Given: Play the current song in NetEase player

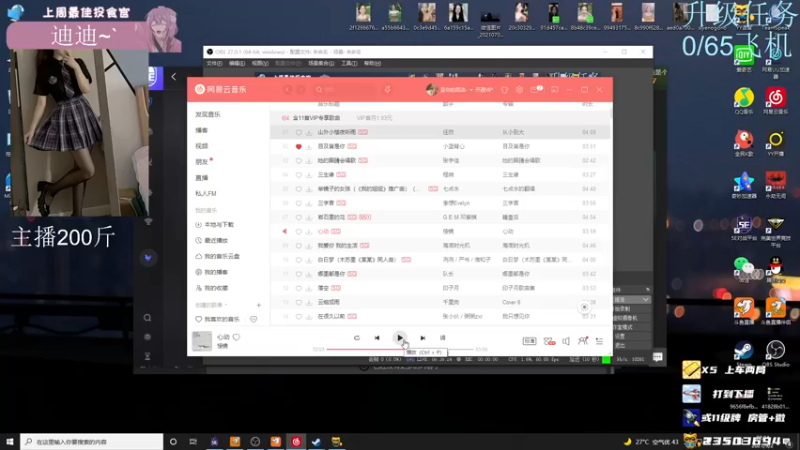Looking at the screenshot, I should [399, 337].
